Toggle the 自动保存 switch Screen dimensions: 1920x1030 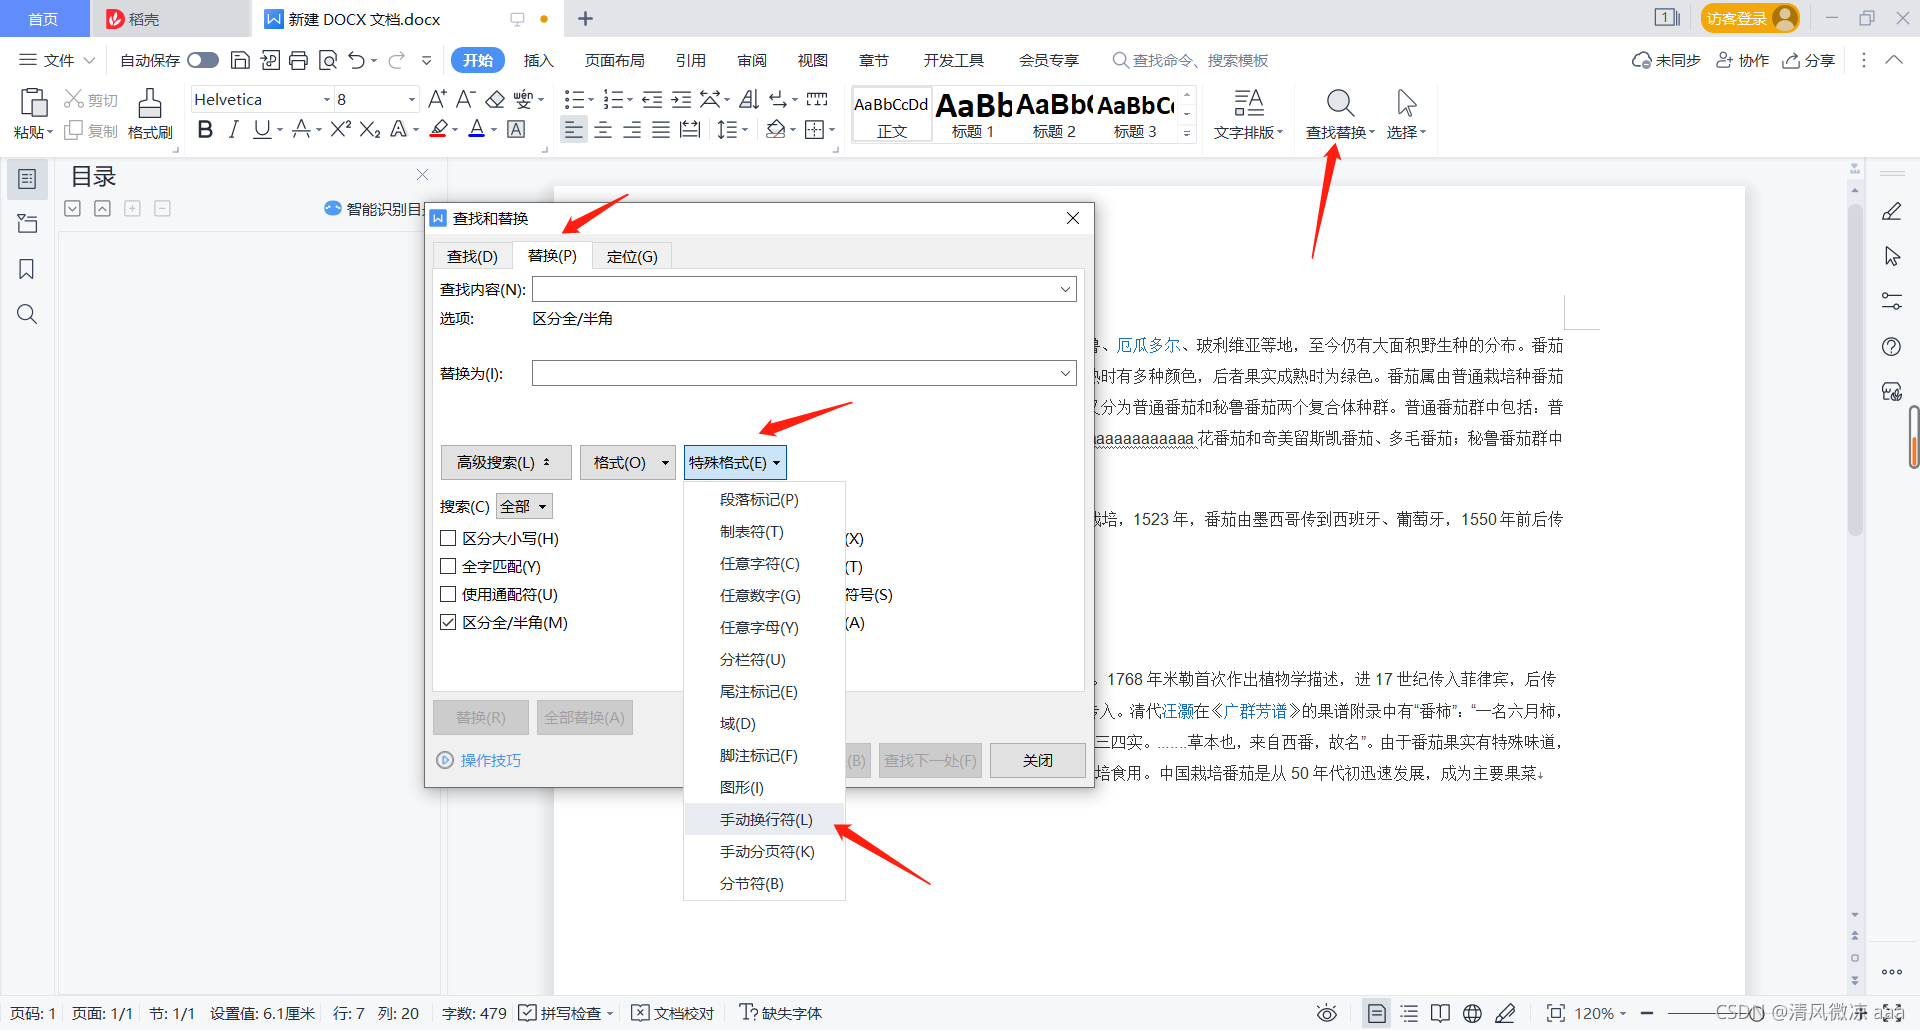(203, 60)
